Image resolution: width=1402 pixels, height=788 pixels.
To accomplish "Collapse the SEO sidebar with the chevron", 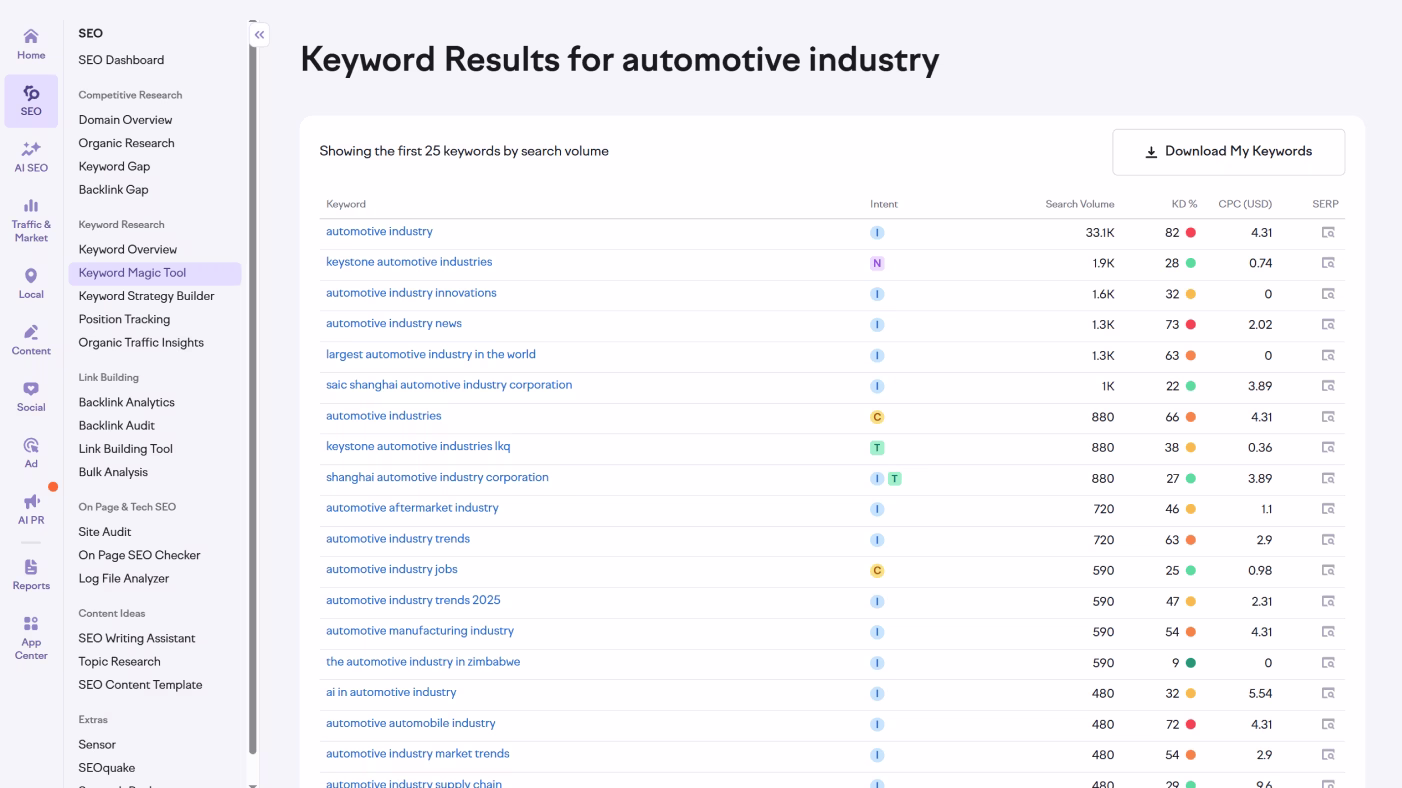I will point(259,34).
